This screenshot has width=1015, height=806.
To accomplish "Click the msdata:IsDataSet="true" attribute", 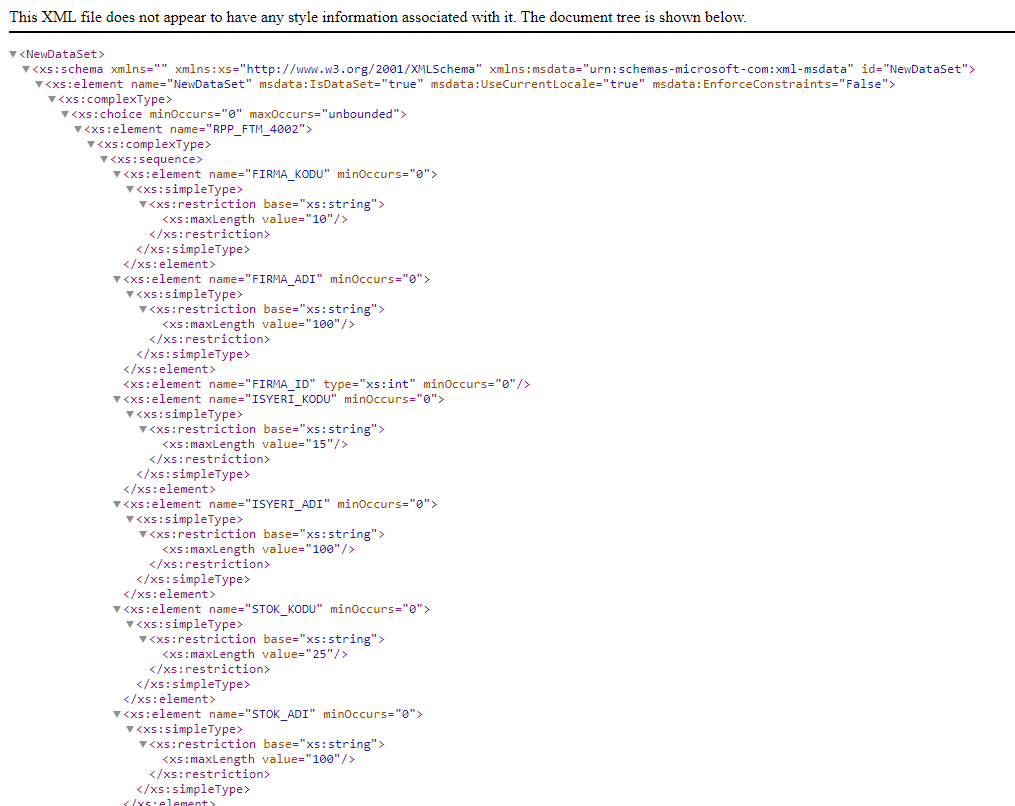I will point(341,84).
